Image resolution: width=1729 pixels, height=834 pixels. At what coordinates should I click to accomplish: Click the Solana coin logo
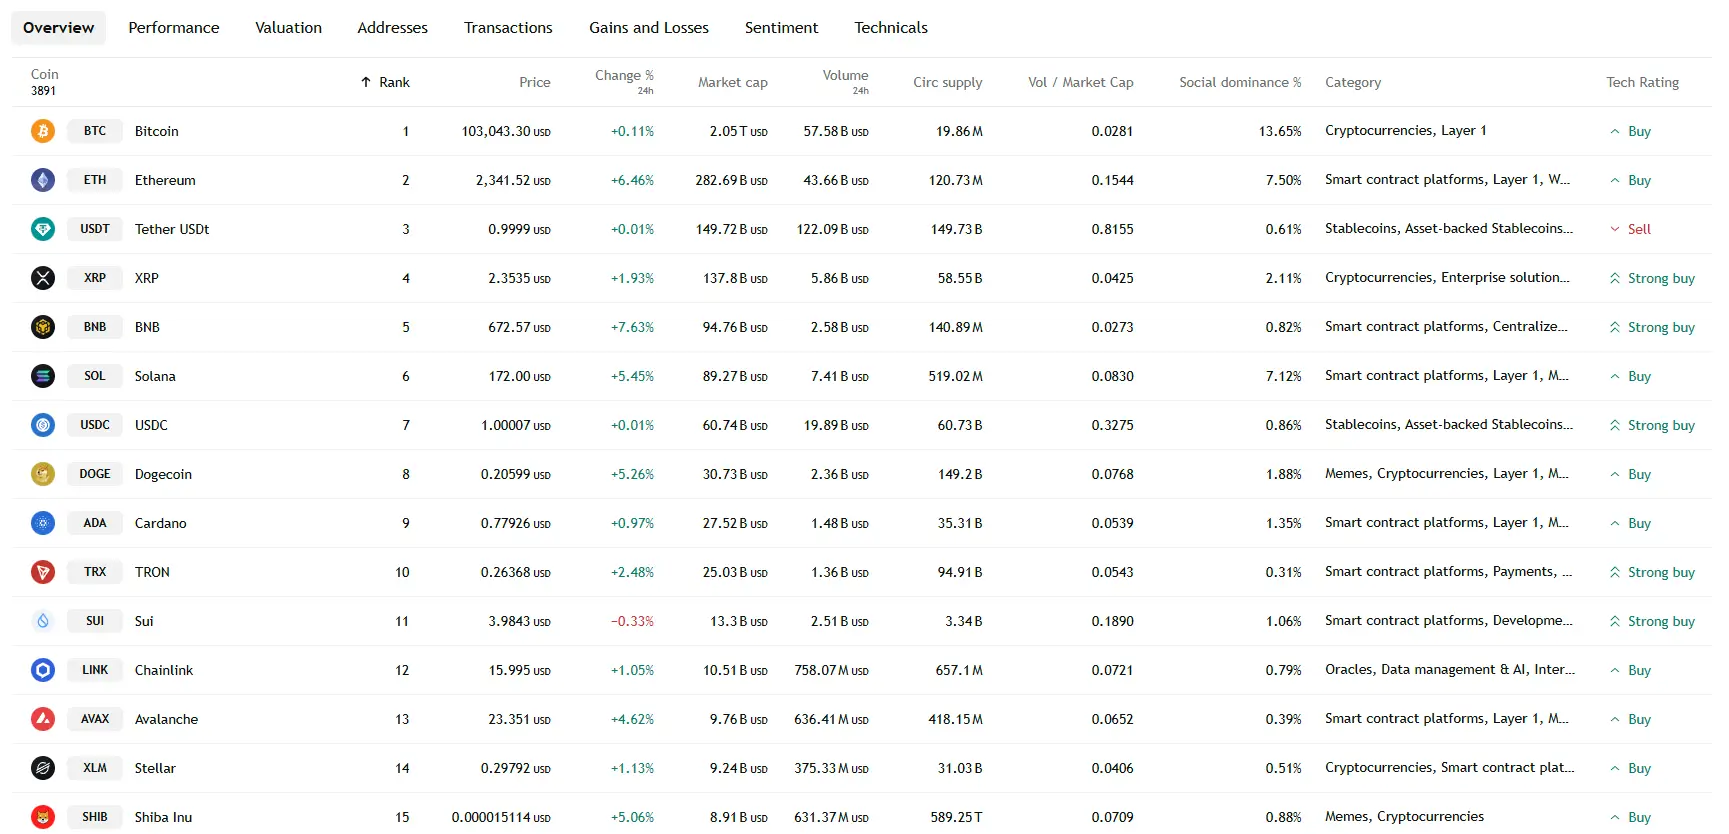pos(43,376)
